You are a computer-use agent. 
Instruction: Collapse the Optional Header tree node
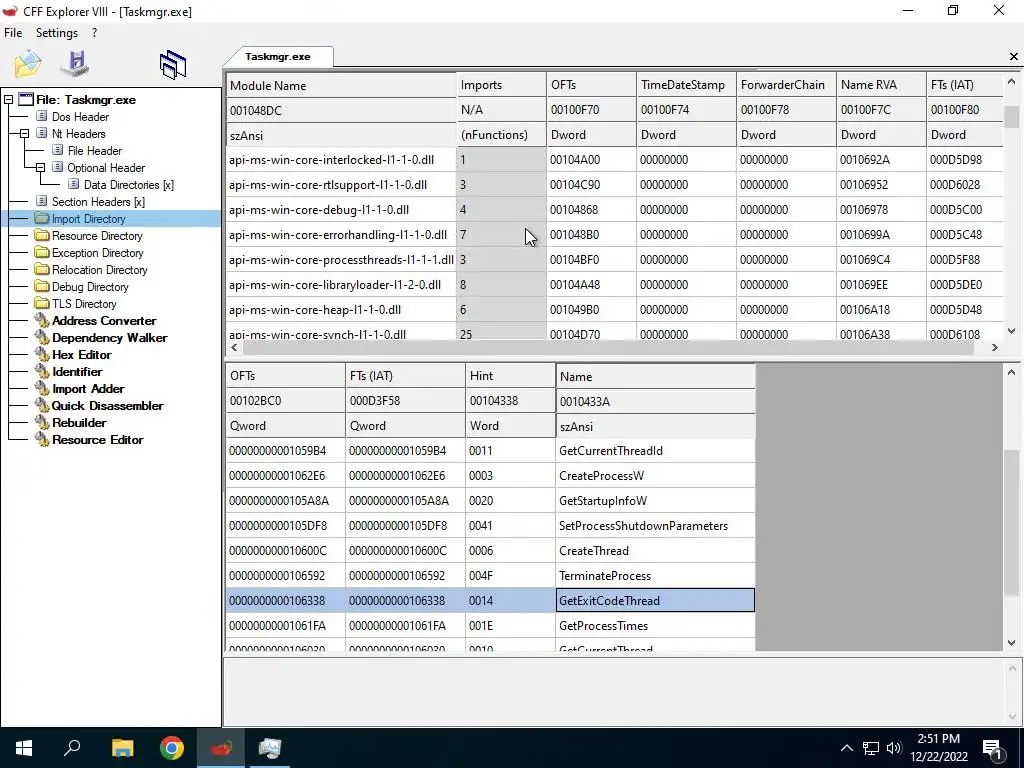(x=40, y=167)
